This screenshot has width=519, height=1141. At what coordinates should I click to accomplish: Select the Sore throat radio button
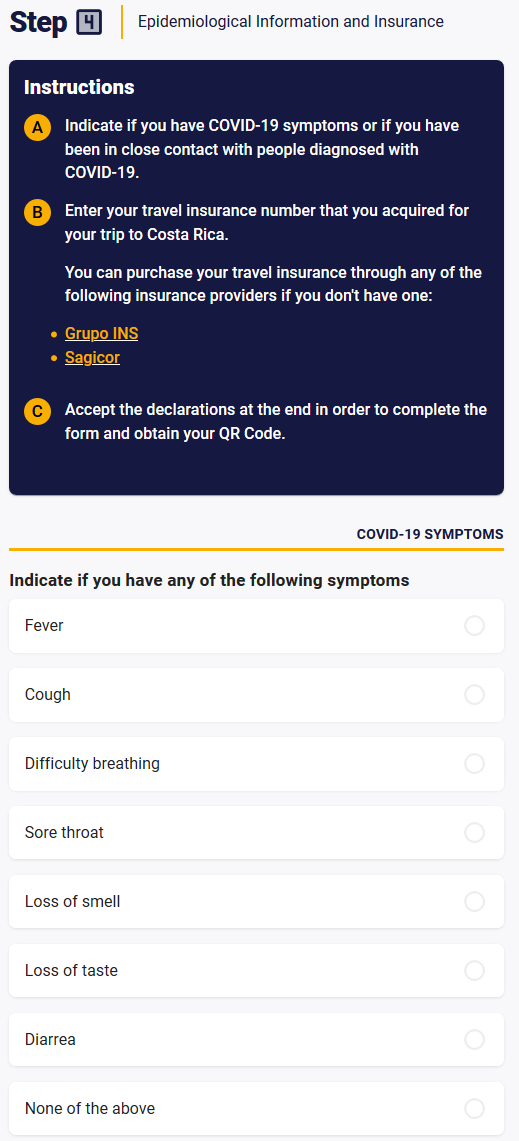click(475, 832)
